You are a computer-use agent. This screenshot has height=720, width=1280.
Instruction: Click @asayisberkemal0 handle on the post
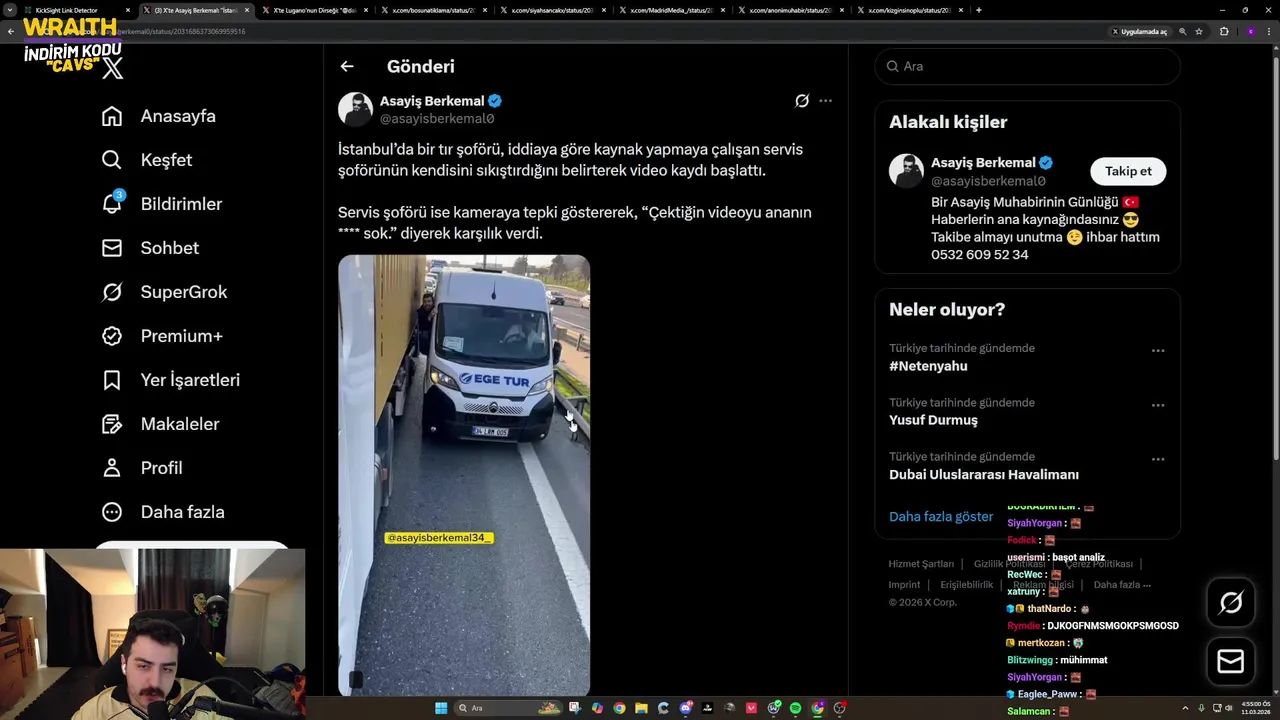coord(437,119)
